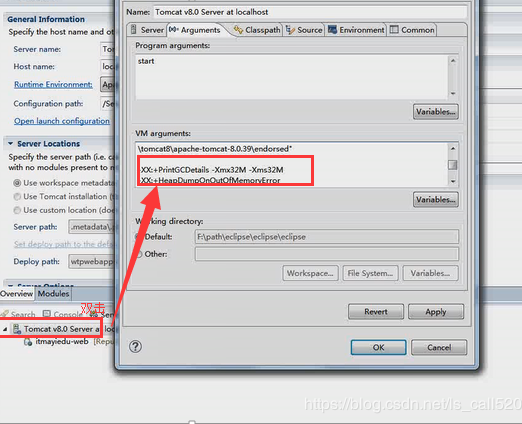
Task: Open the Console view tab
Action: [63, 314]
